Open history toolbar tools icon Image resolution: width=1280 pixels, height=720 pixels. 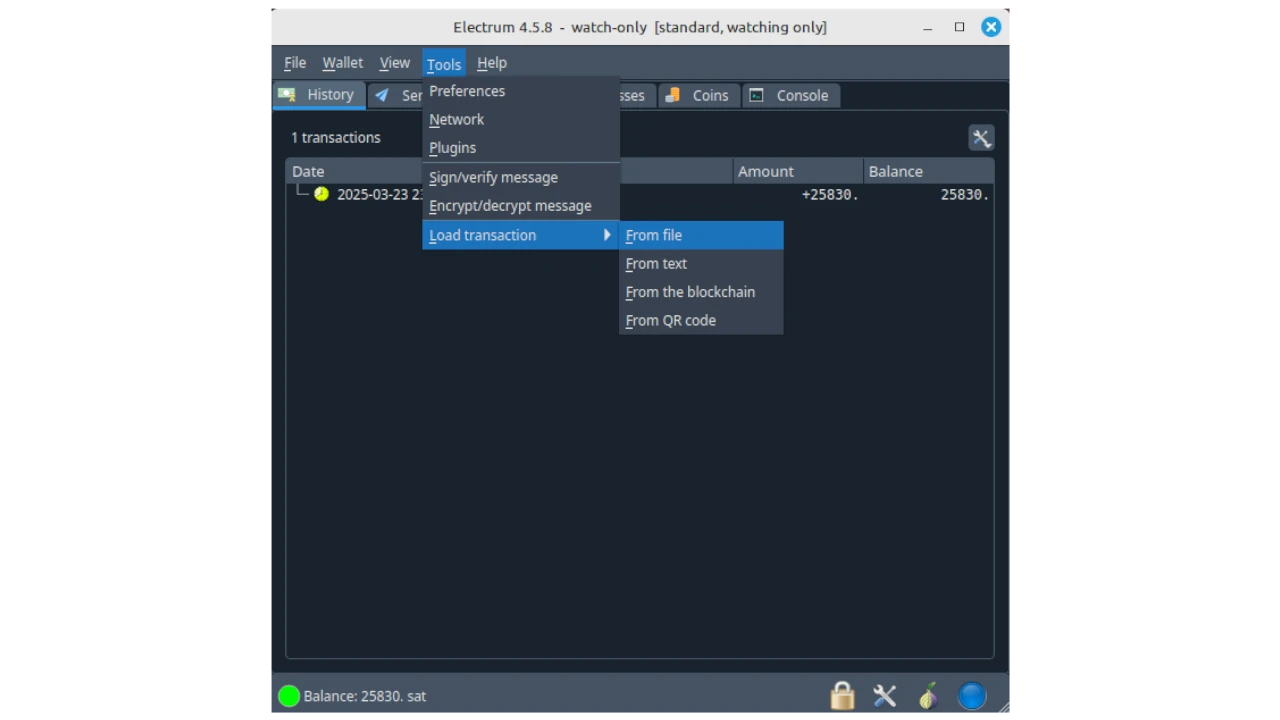pos(981,138)
